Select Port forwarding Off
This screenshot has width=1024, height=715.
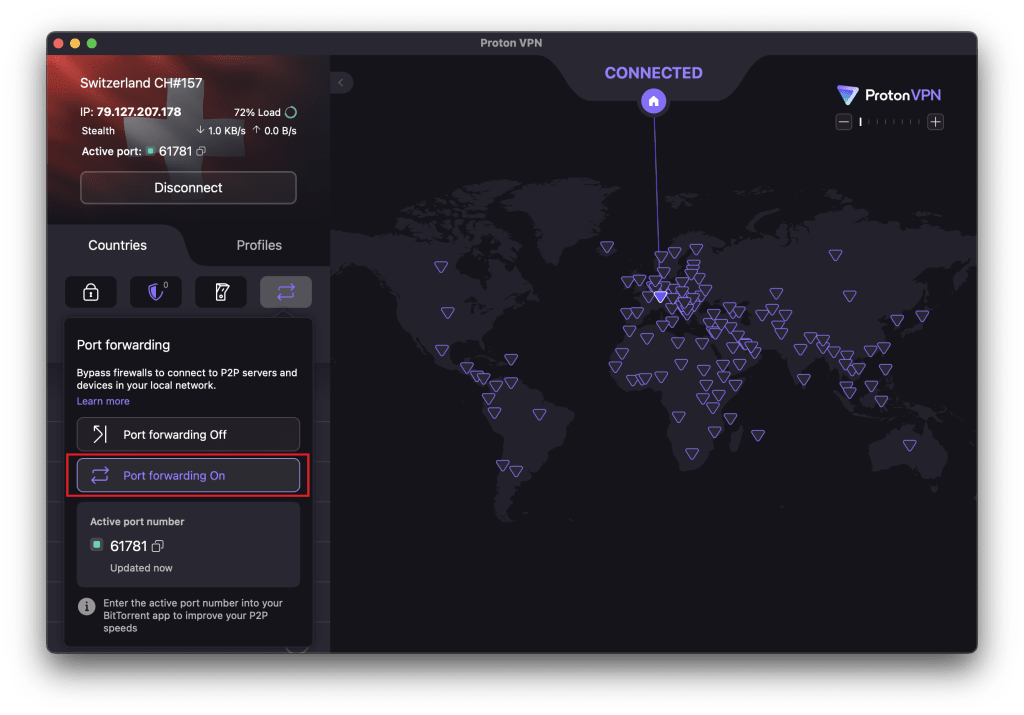[x=188, y=435]
